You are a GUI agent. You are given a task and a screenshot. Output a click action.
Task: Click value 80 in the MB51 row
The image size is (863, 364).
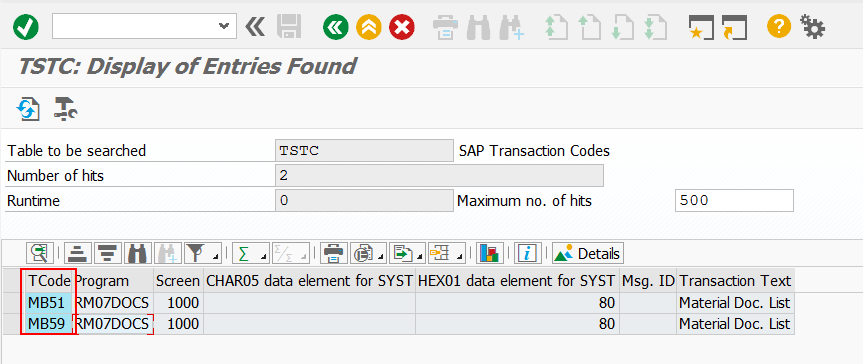517,302
